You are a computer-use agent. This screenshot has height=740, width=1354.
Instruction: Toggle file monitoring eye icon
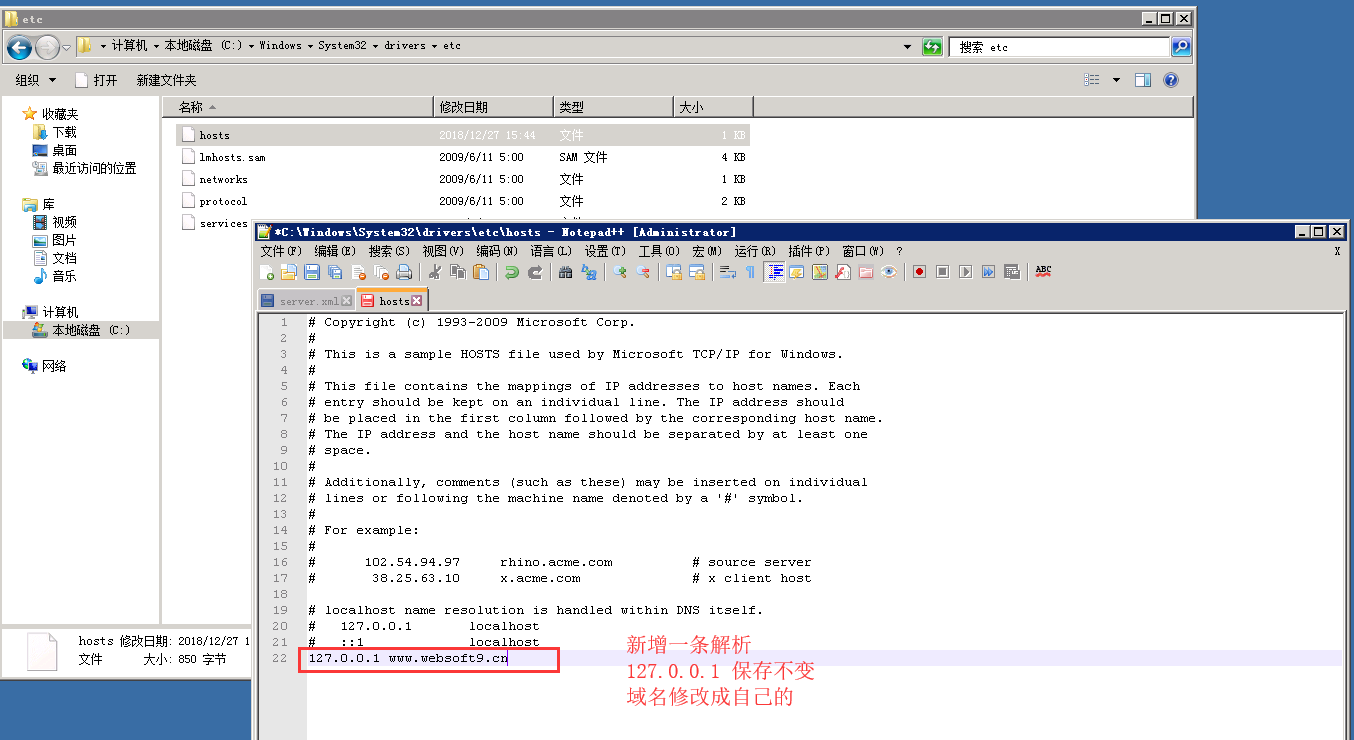(888, 272)
